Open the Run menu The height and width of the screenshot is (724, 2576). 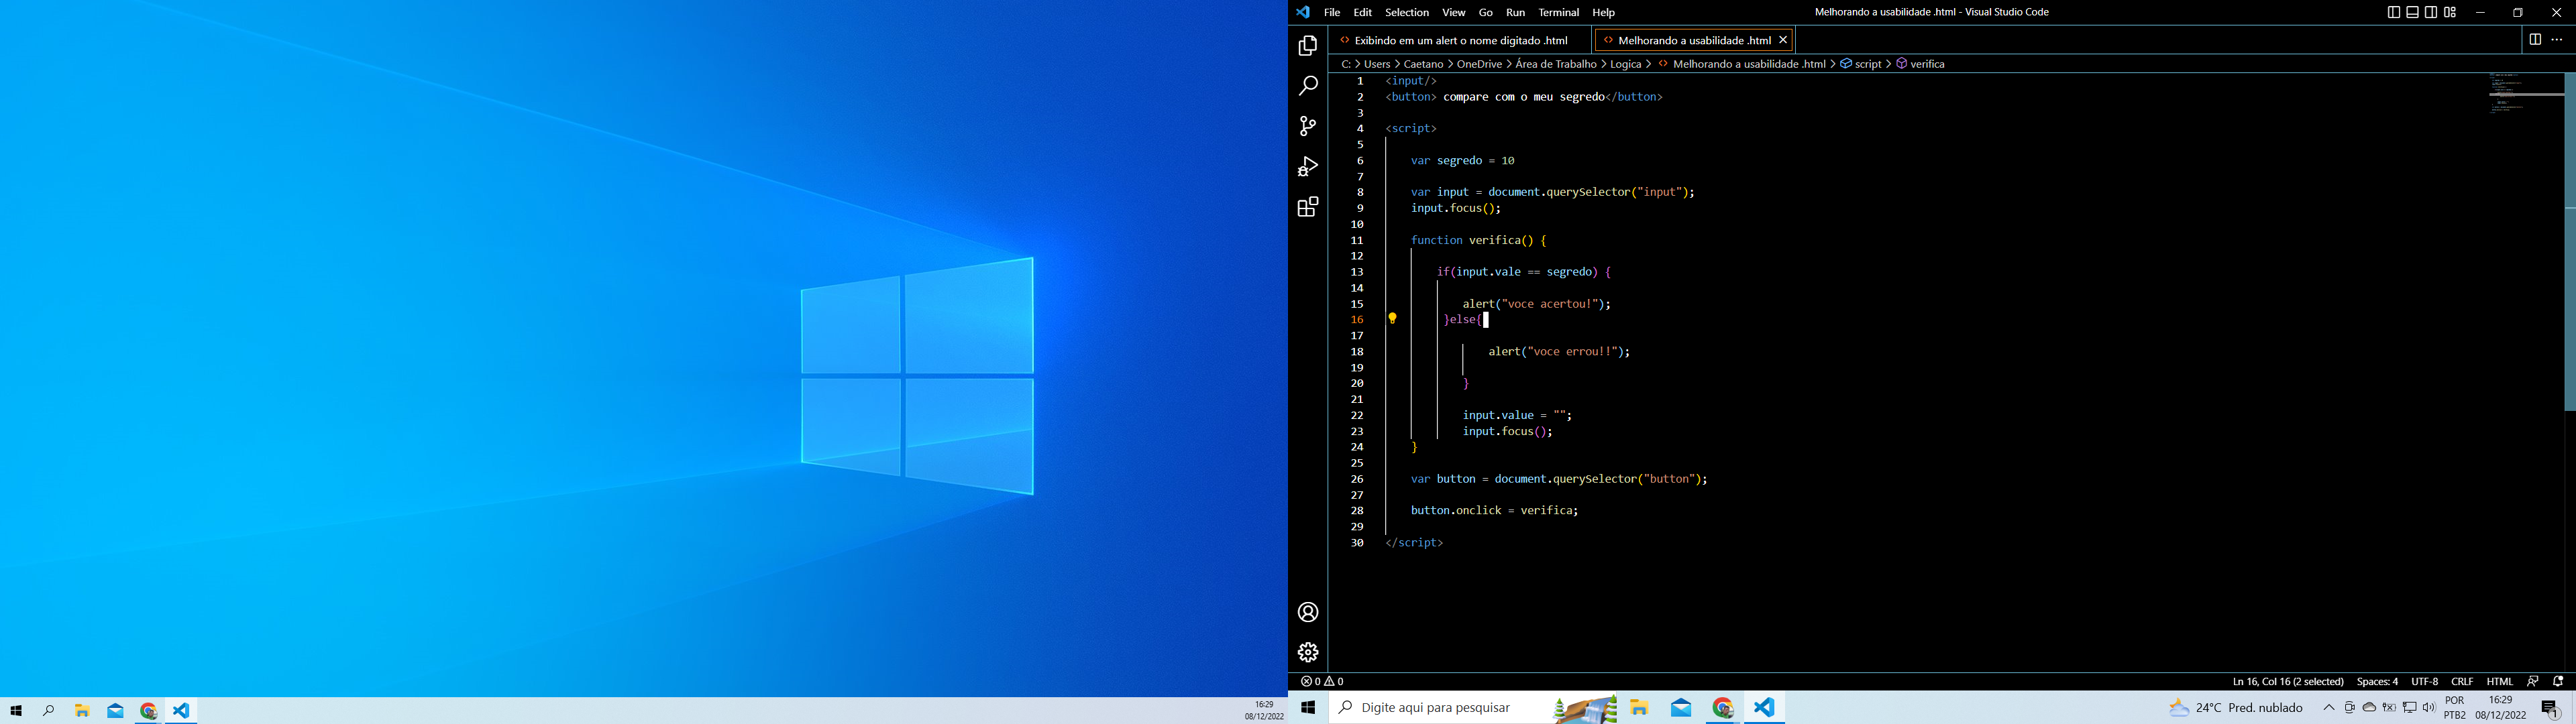point(1515,13)
